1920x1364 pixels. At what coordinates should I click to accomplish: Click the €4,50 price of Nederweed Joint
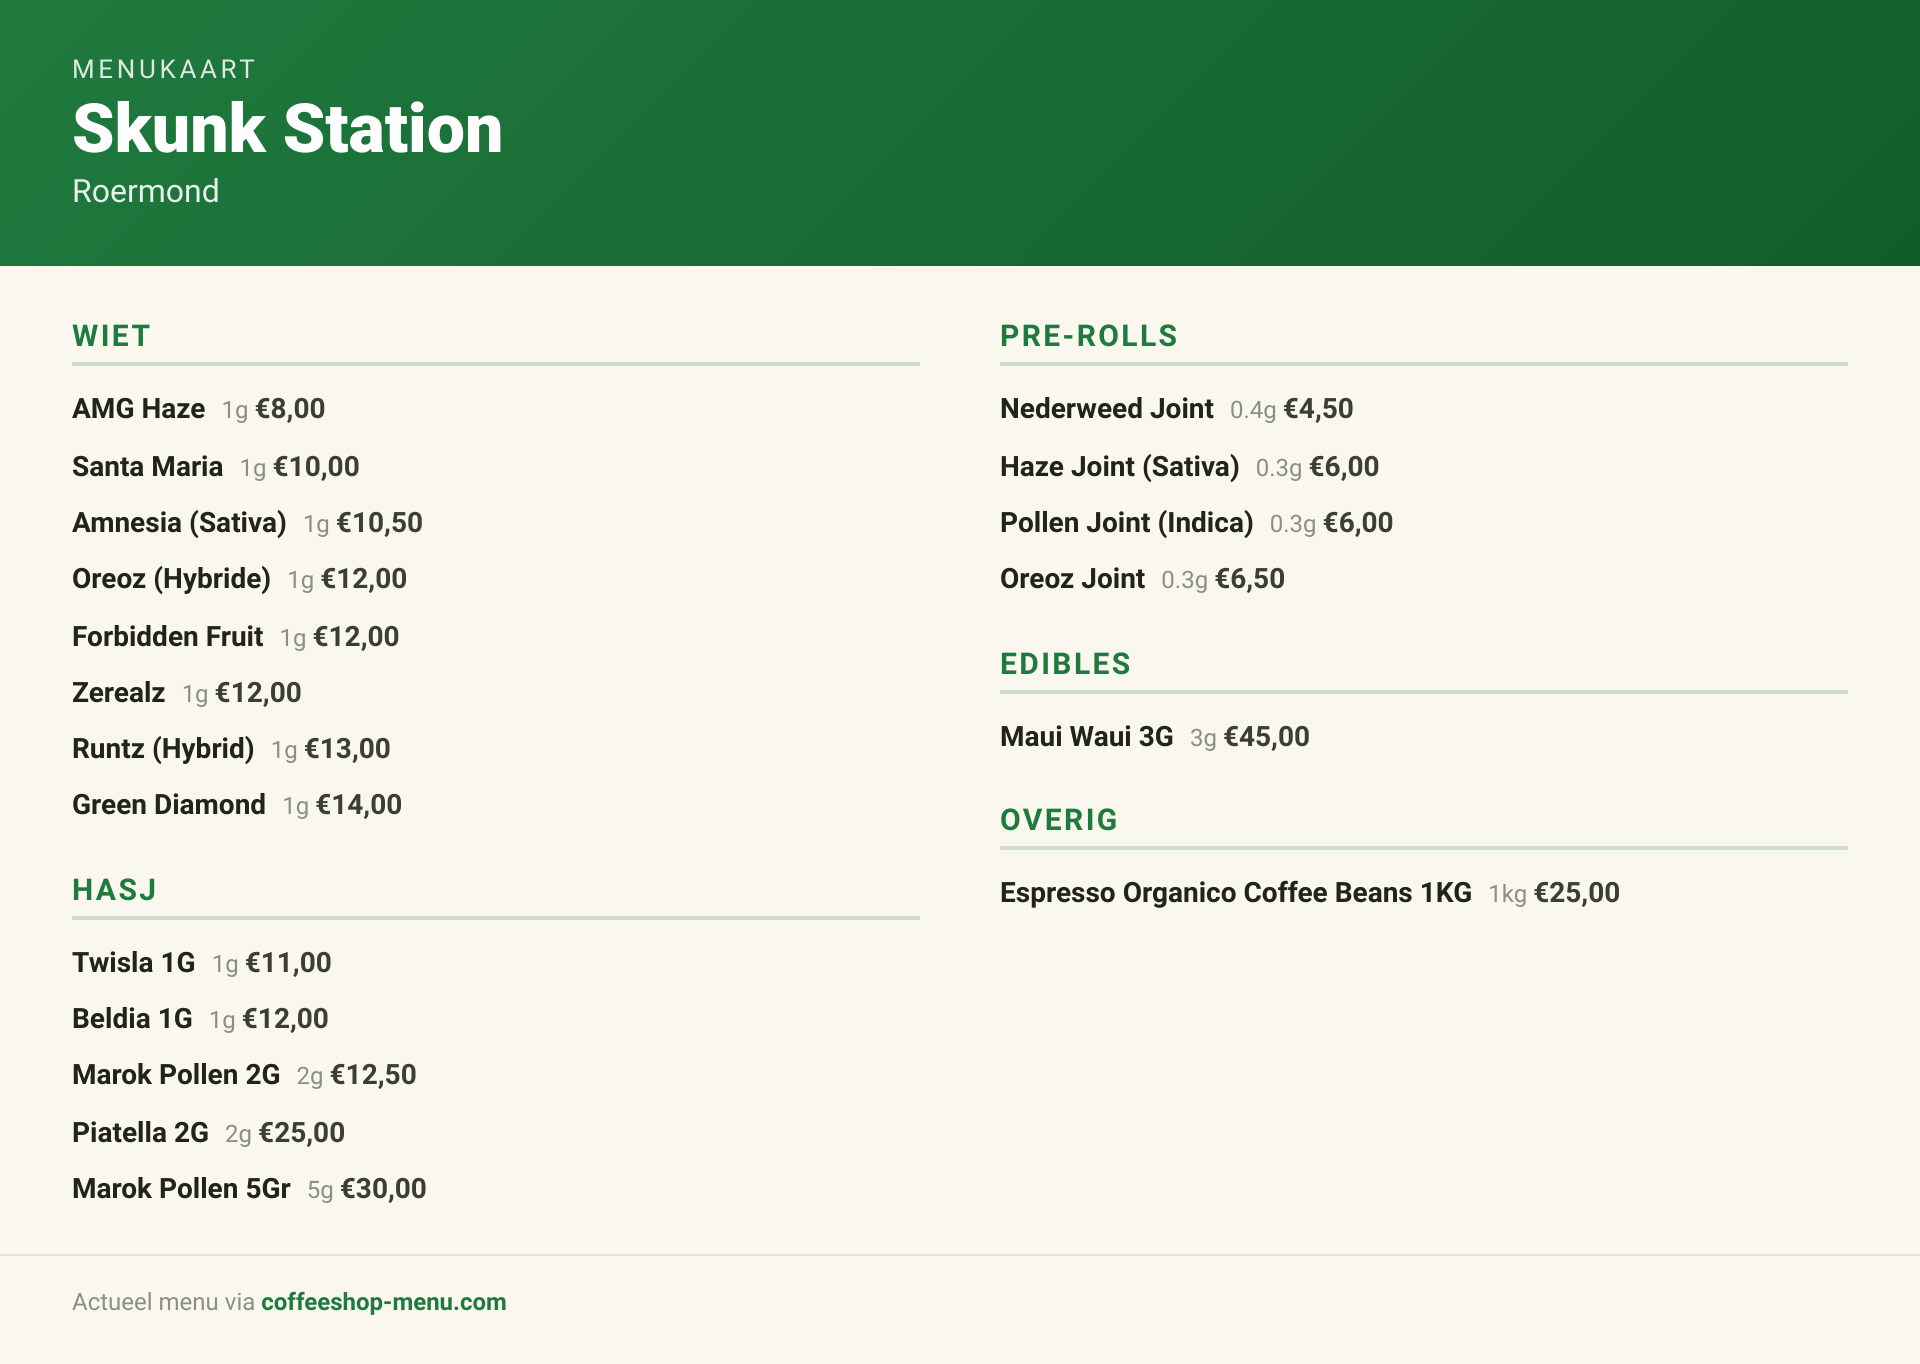tap(1318, 409)
